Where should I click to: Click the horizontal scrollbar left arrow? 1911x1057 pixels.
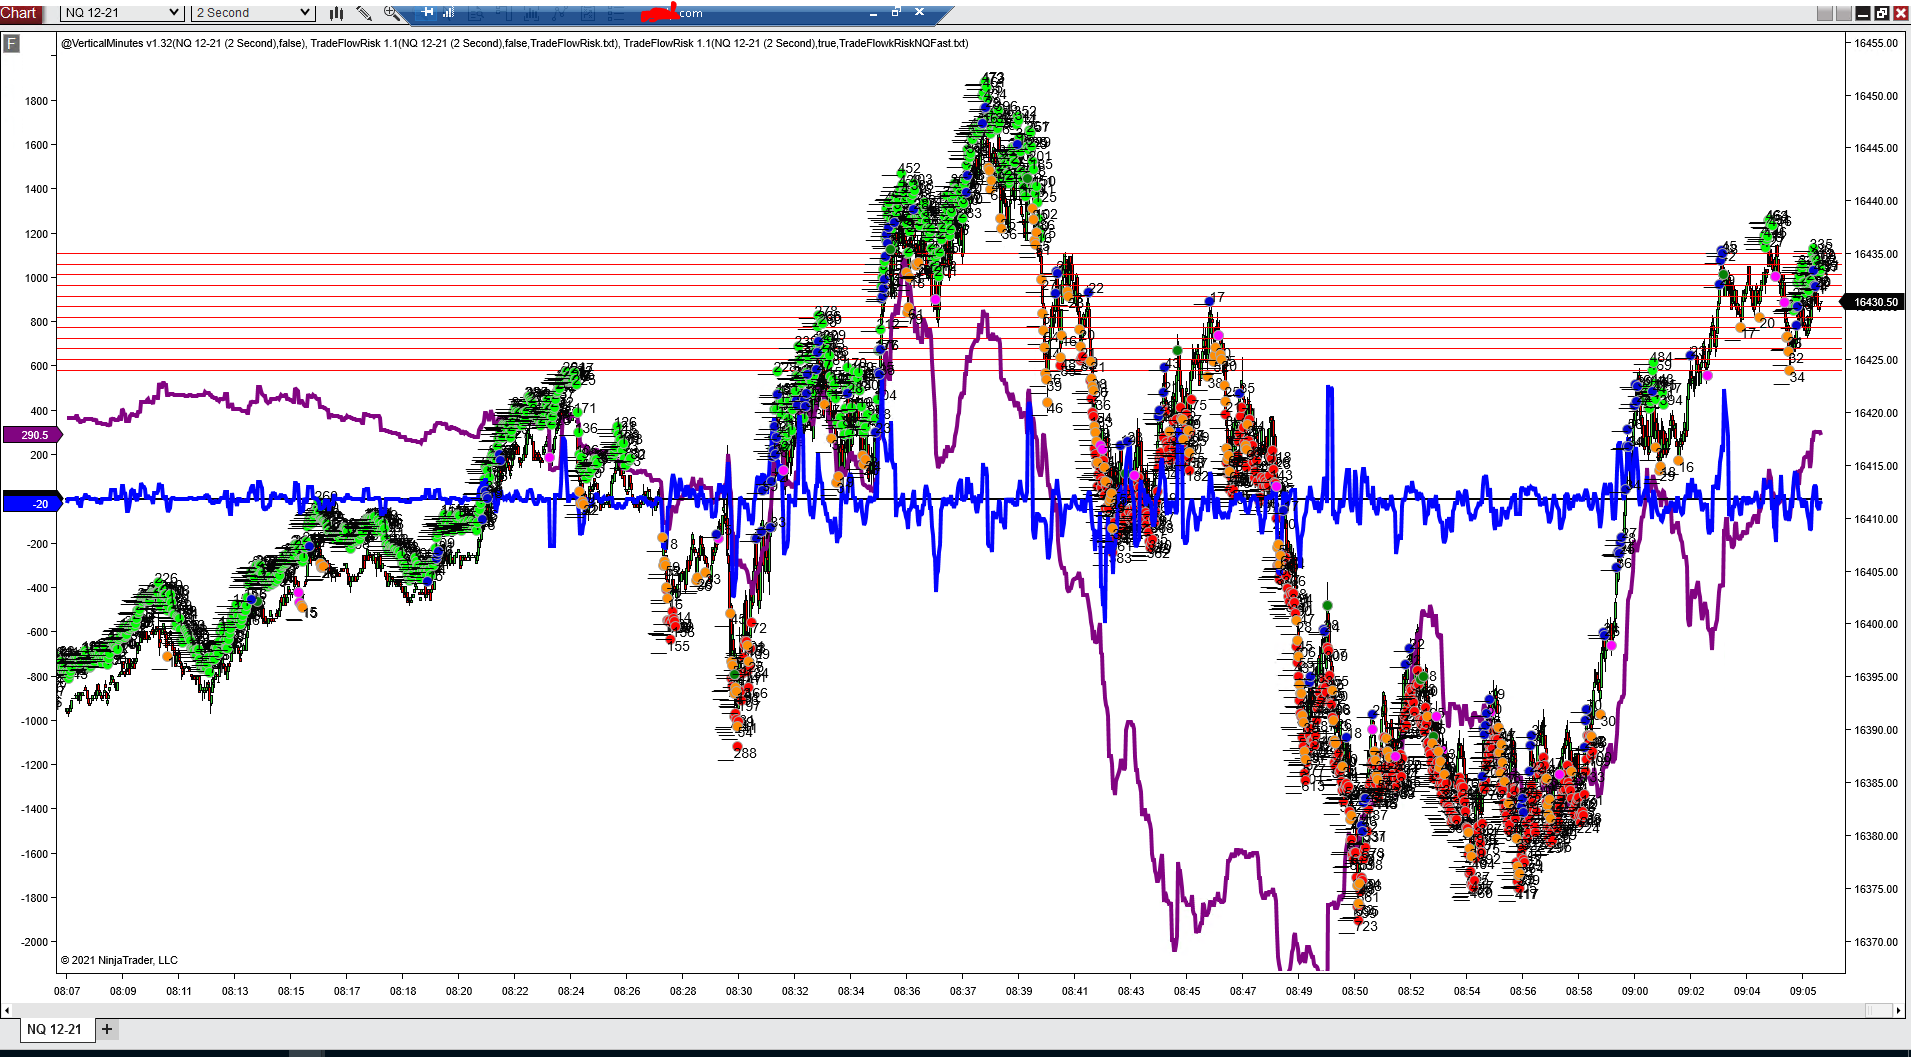(x=8, y=1010)
